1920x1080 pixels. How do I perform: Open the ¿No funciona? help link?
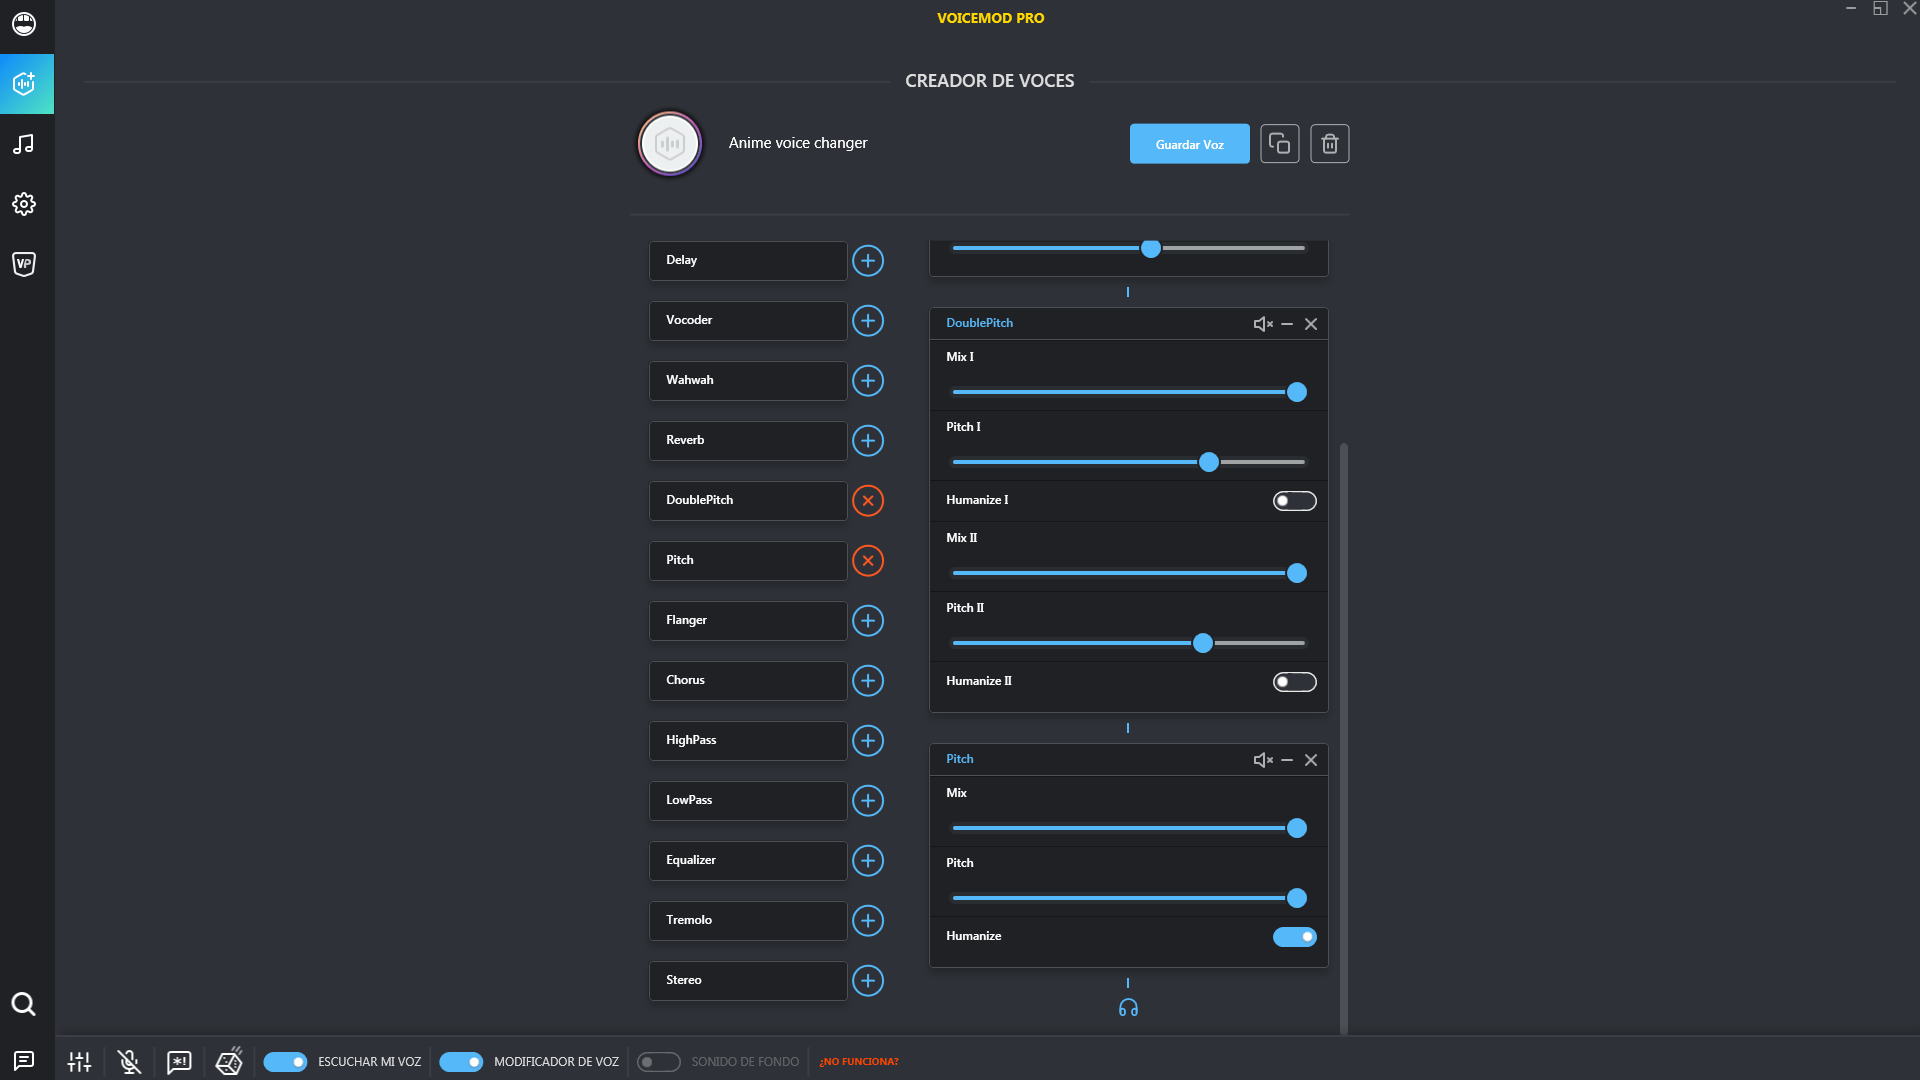(x=859, y=1062)
